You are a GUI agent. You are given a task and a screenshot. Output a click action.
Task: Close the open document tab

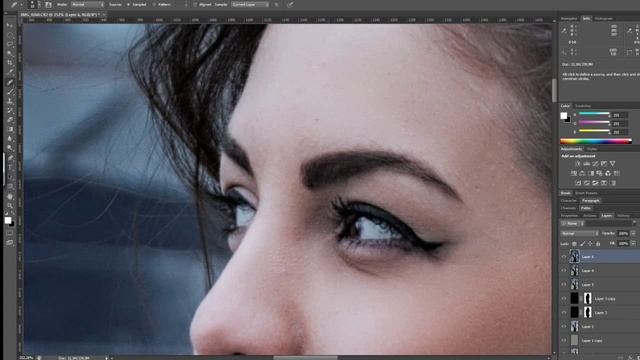tap(104, 15)
